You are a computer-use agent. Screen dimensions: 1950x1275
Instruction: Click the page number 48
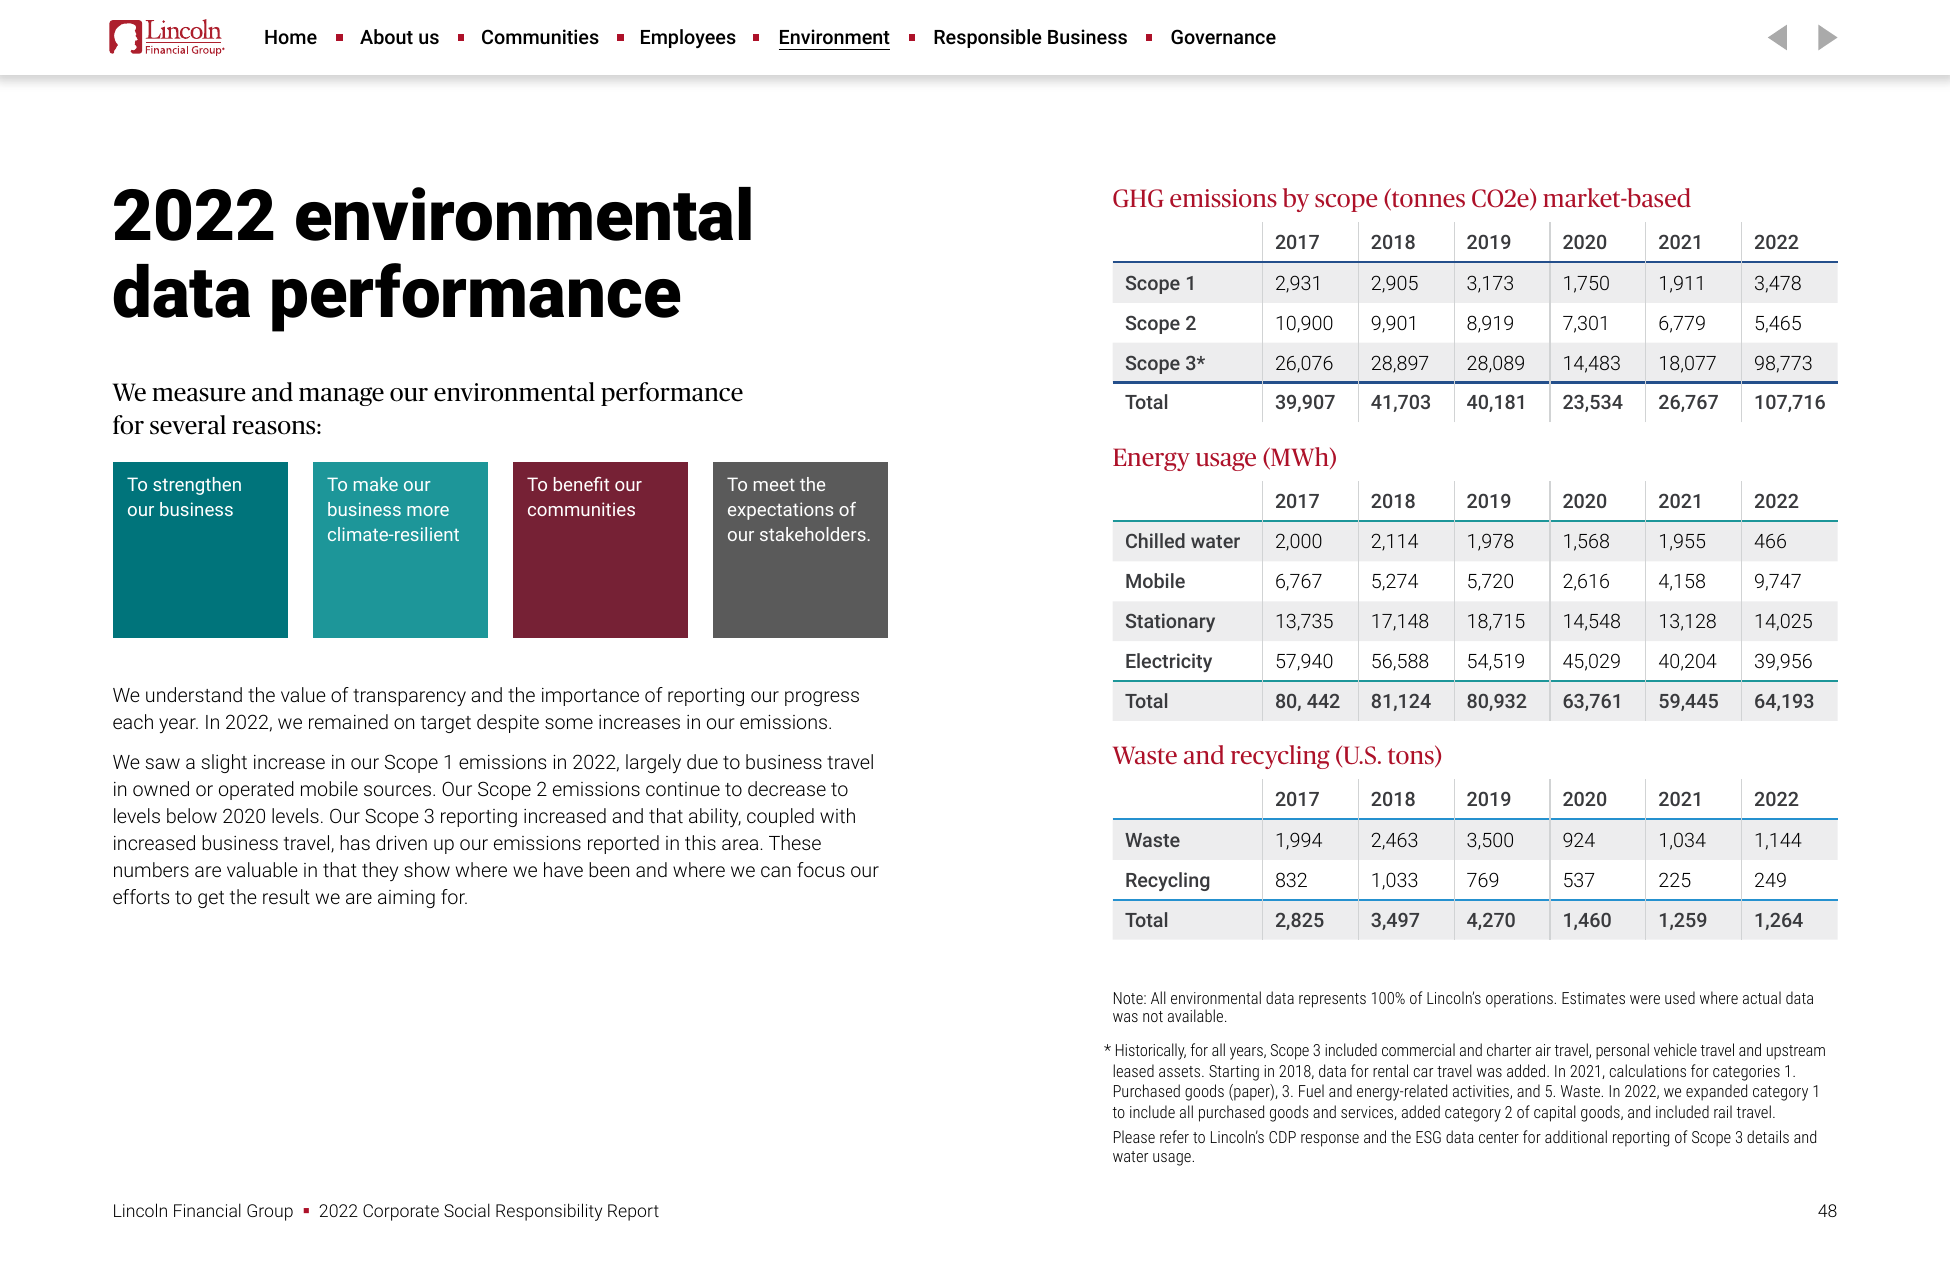point(1827,1211)
